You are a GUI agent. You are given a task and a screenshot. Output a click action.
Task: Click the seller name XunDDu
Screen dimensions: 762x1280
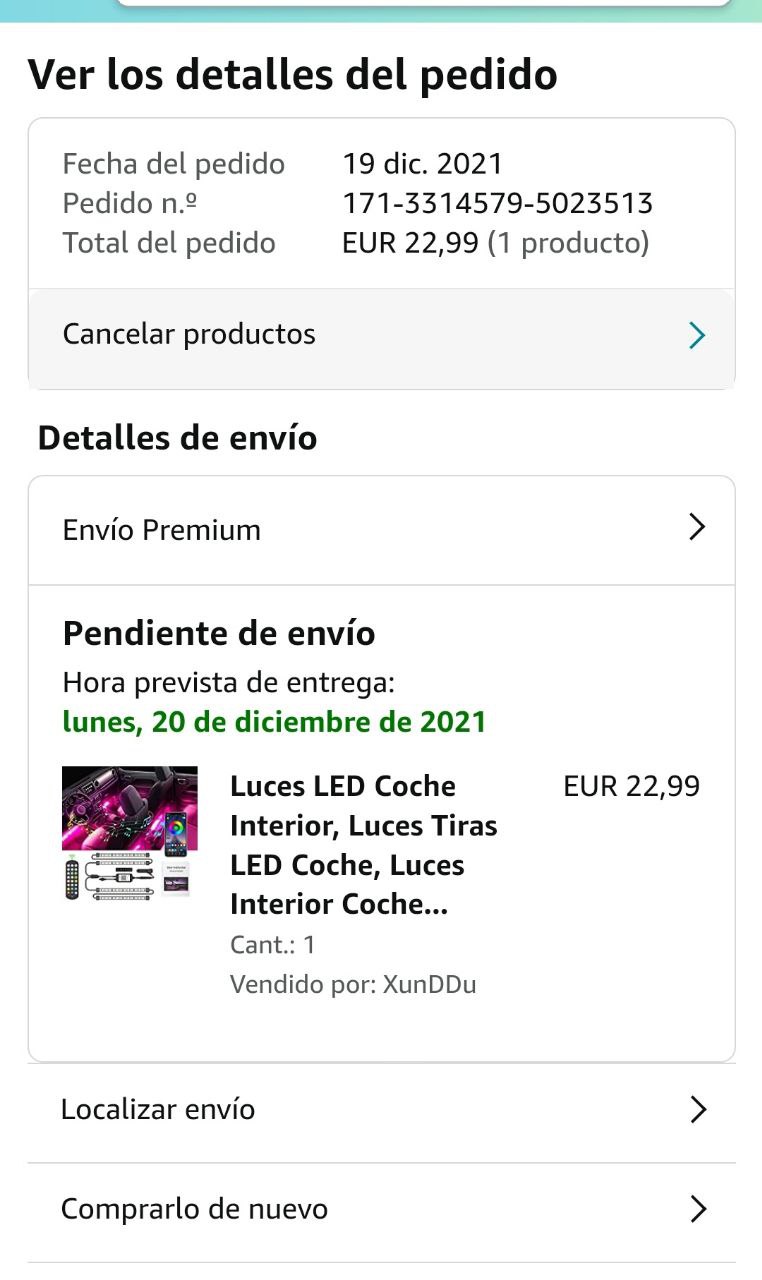(429, 985)
